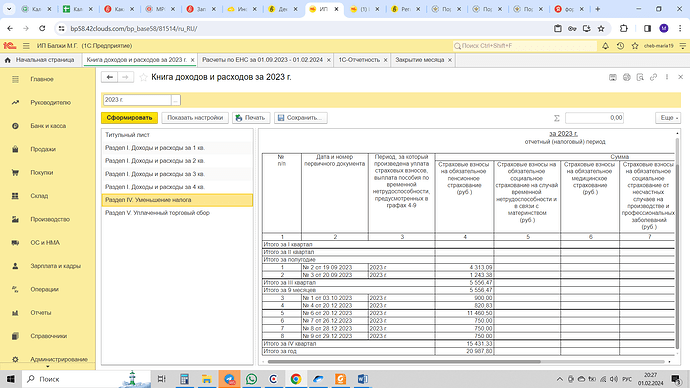Select Раздел I за 2 кв.
This screenshot has width=690, height=388.
tap(177, 161)
